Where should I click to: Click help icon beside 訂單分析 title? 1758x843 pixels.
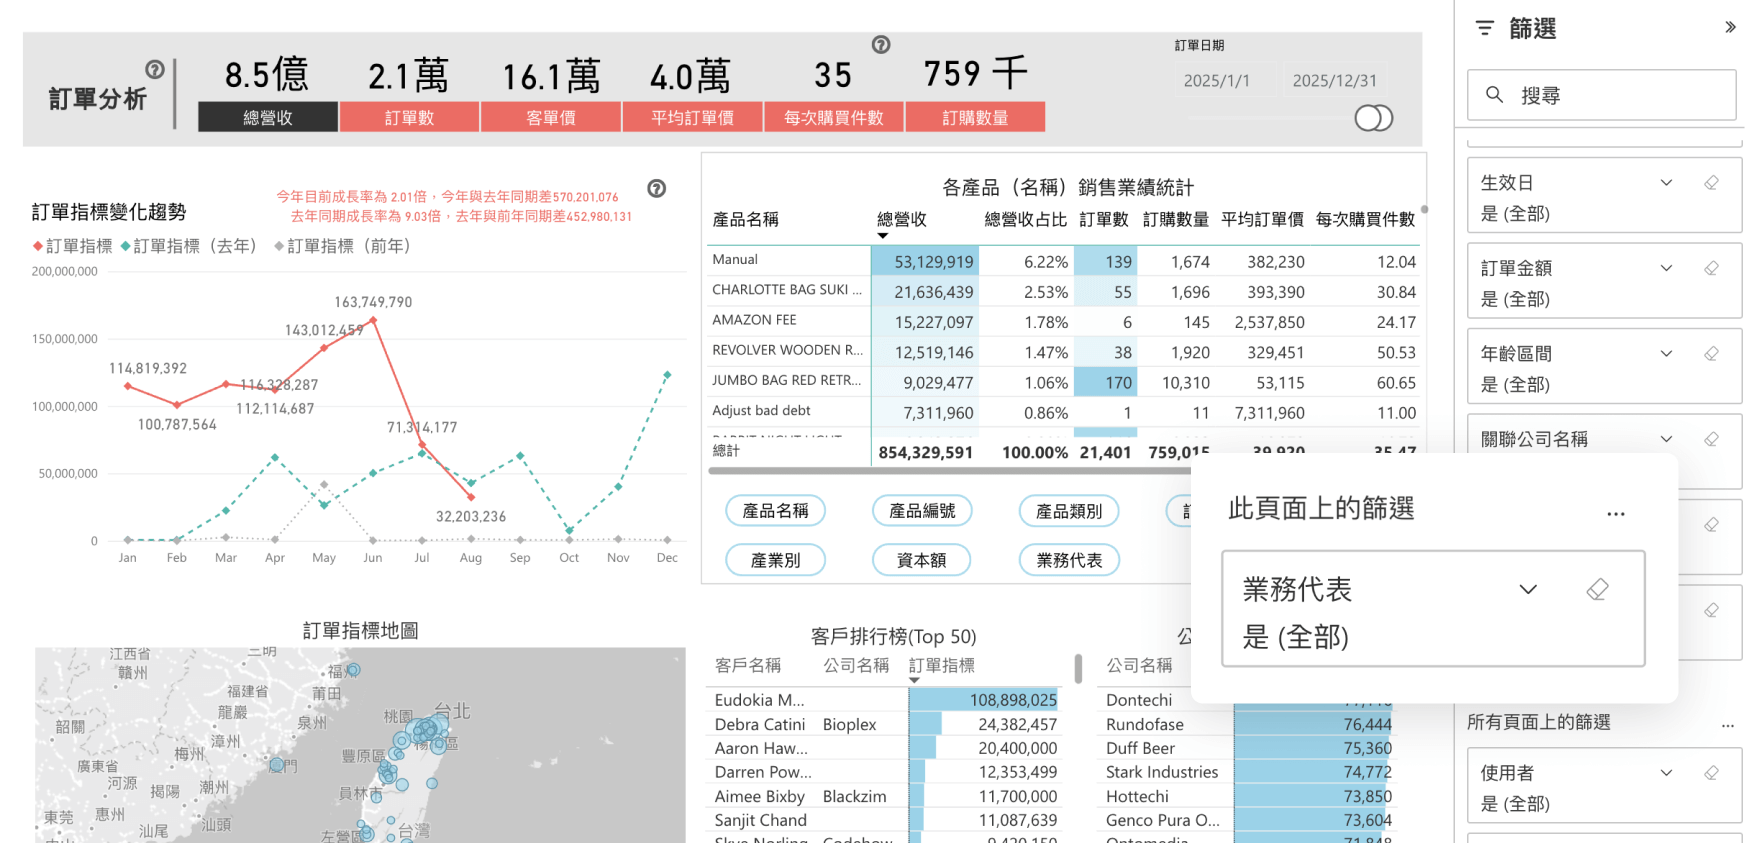coord(155,69)
